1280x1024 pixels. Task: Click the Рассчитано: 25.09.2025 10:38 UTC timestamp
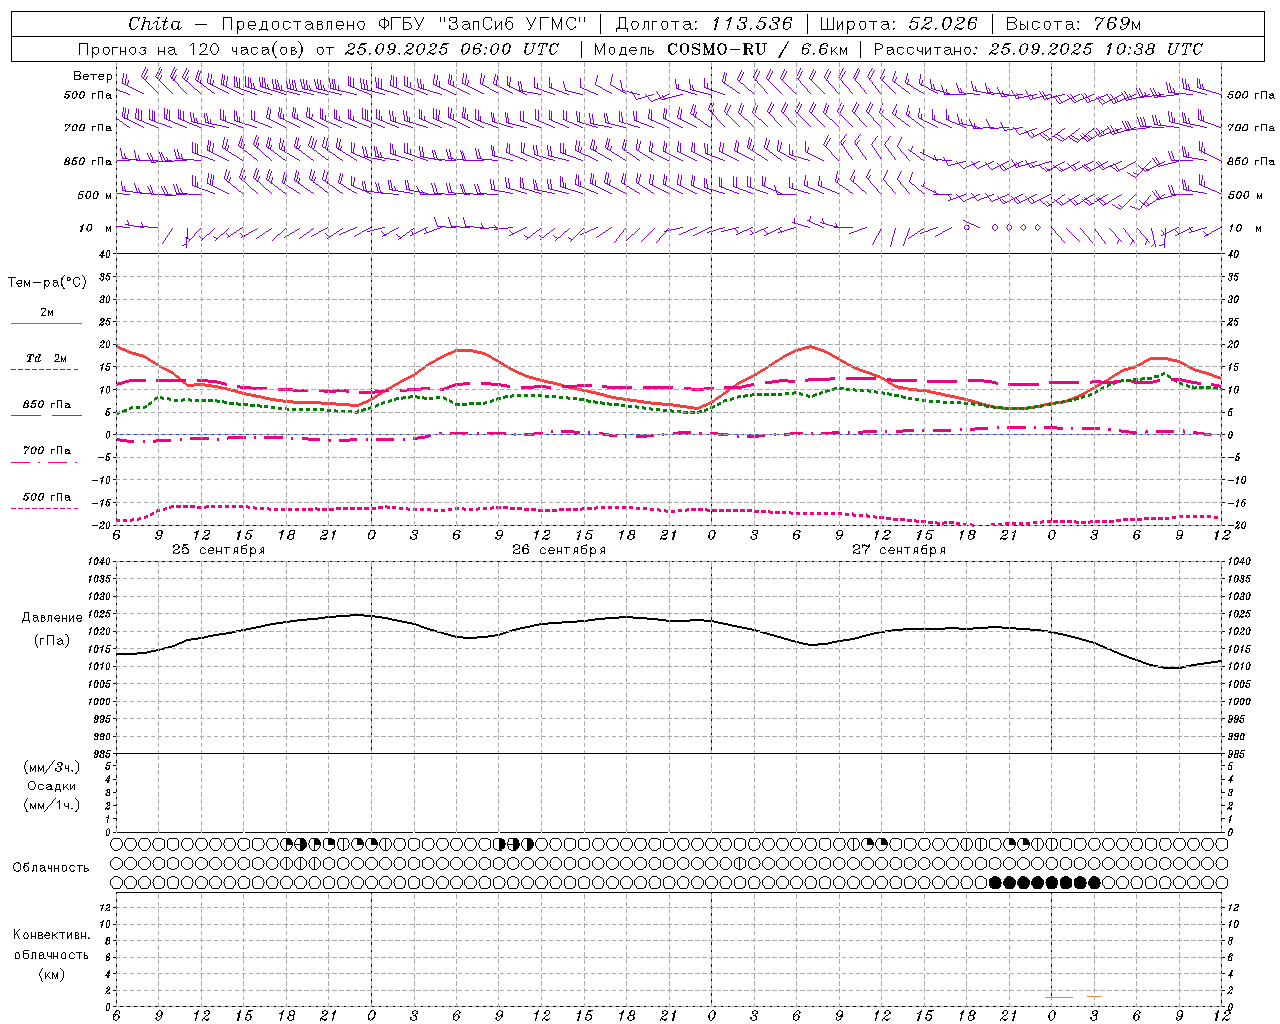[x=1038, y=49]
